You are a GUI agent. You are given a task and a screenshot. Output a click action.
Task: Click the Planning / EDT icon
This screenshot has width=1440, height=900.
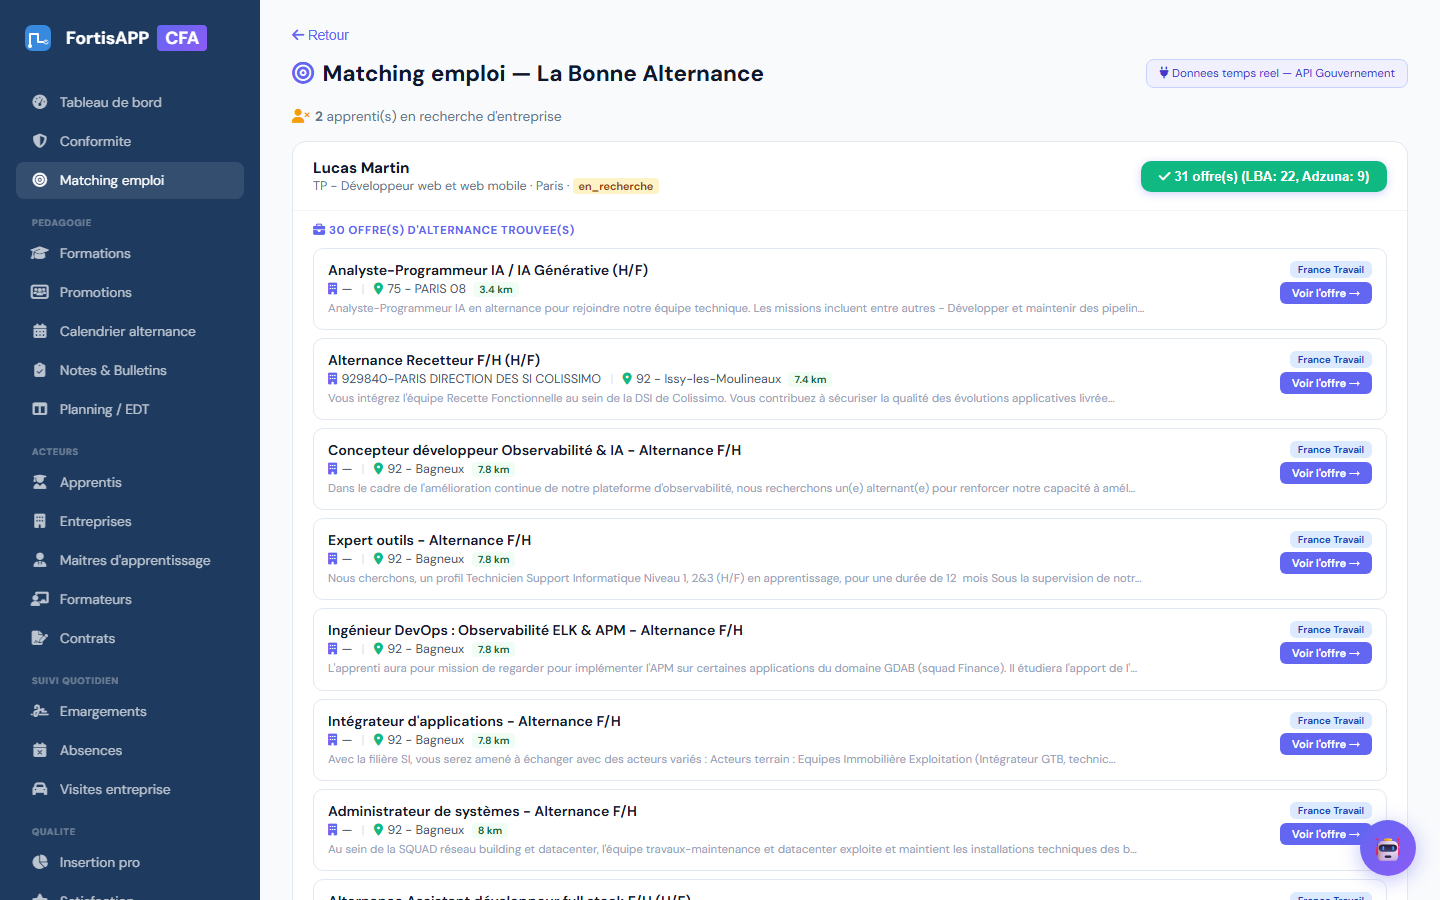pos(40,409)
